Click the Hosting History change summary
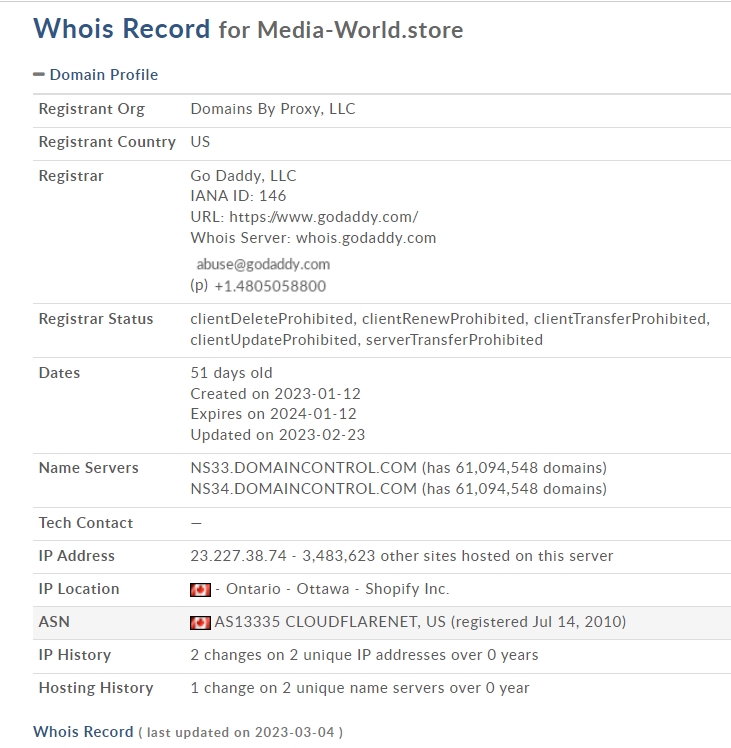Viewport: 731px width, 748px height. pos(360,688)
